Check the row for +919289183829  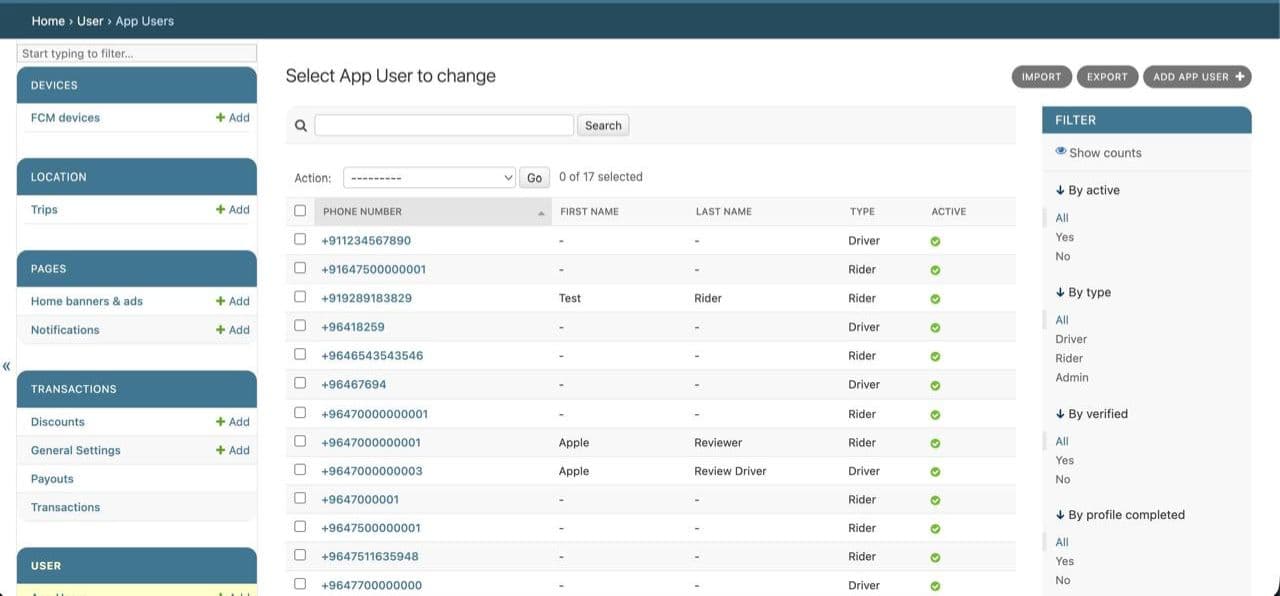tap(300, 297)
